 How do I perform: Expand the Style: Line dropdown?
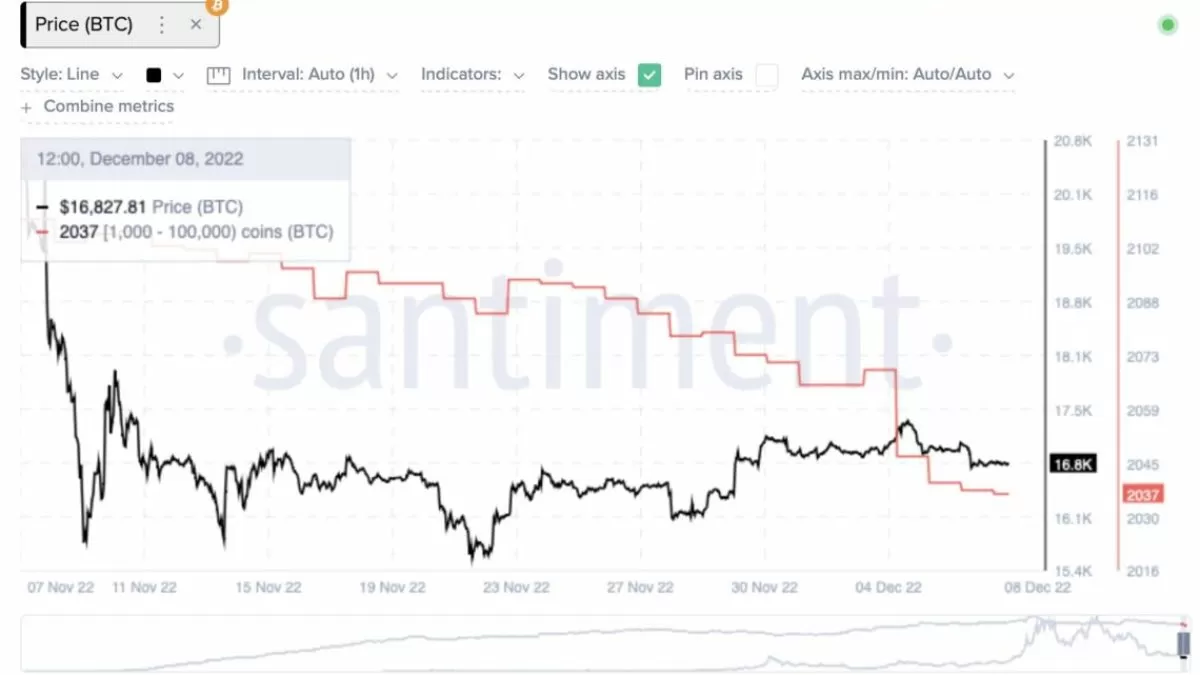[x=71, y=74]
